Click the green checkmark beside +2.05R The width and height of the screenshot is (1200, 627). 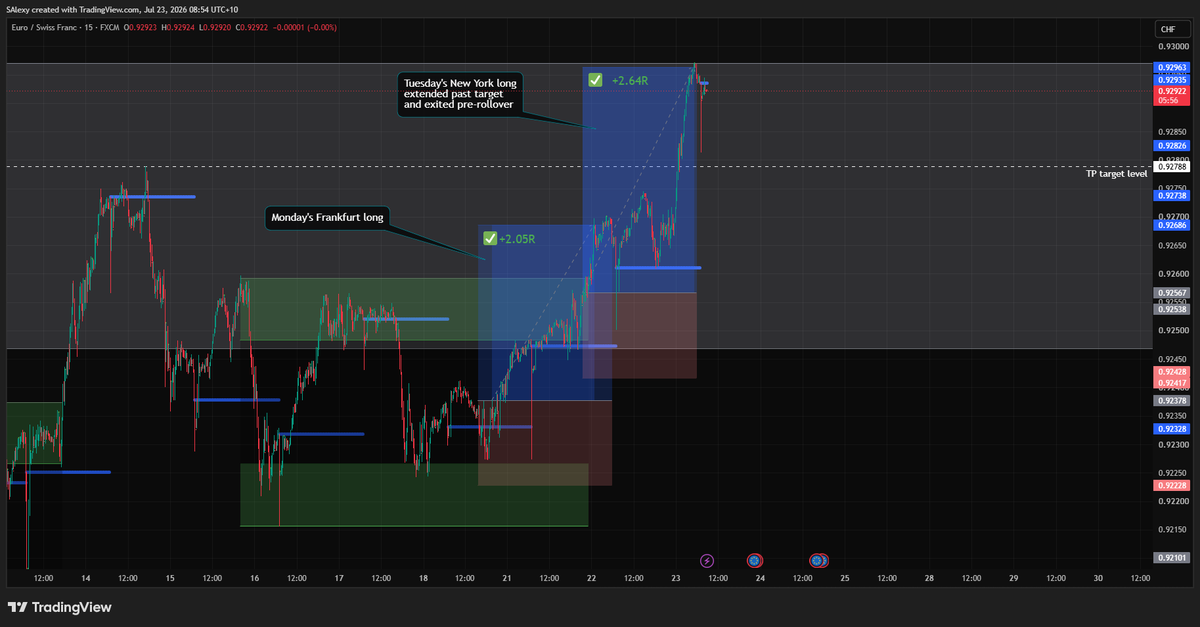[x=490, y=239]
